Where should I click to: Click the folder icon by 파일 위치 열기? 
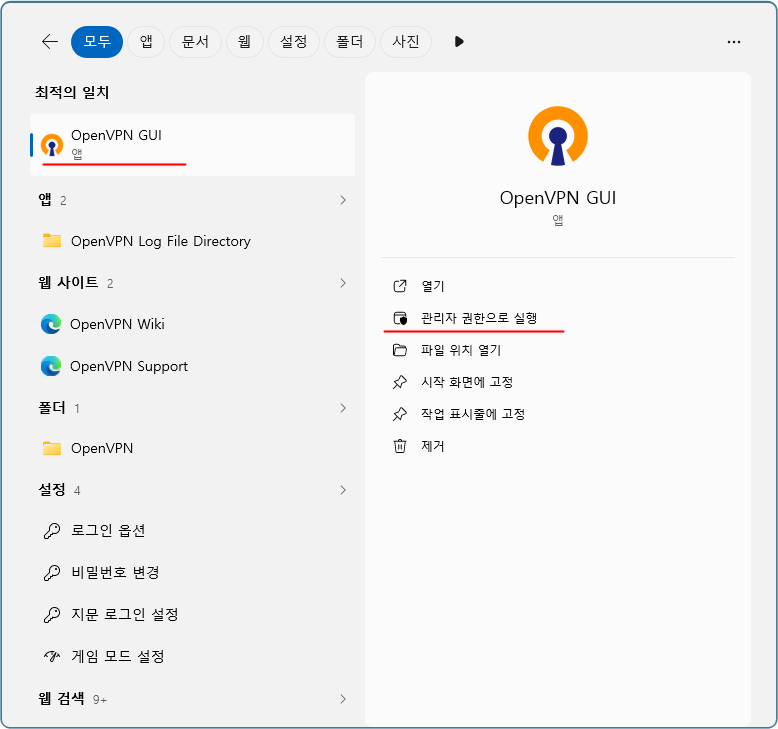coord(400,350)
